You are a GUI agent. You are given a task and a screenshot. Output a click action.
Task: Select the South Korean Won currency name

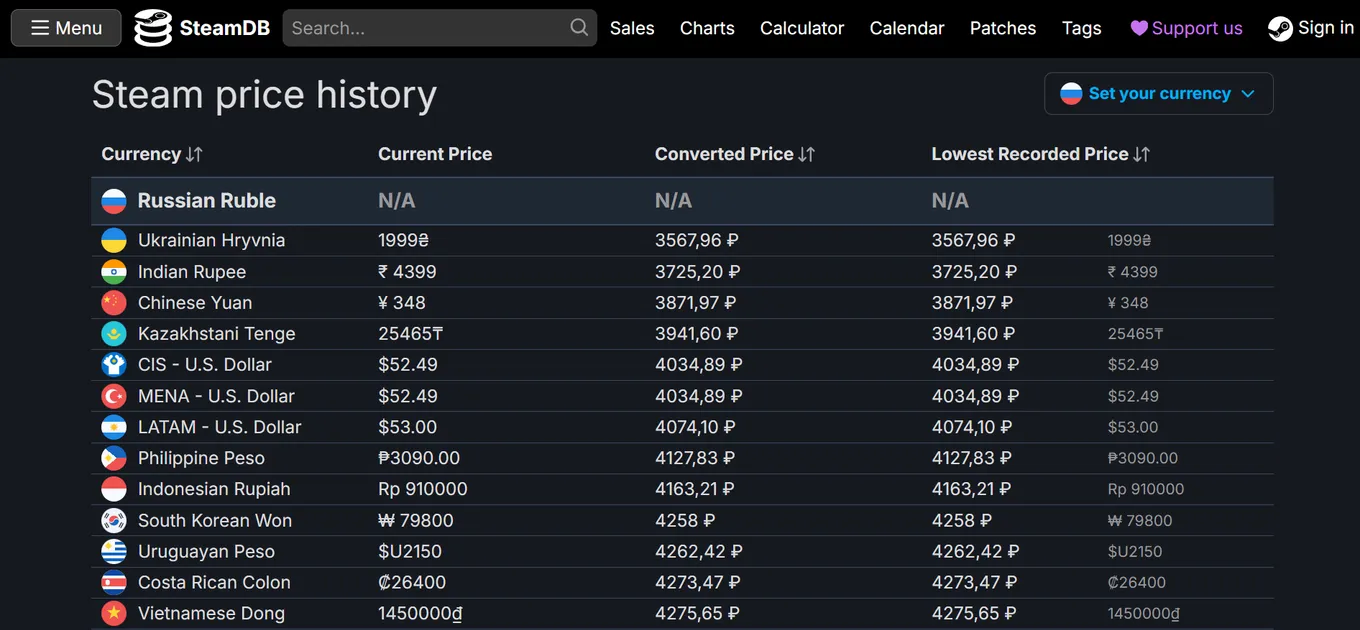point(215,520)
